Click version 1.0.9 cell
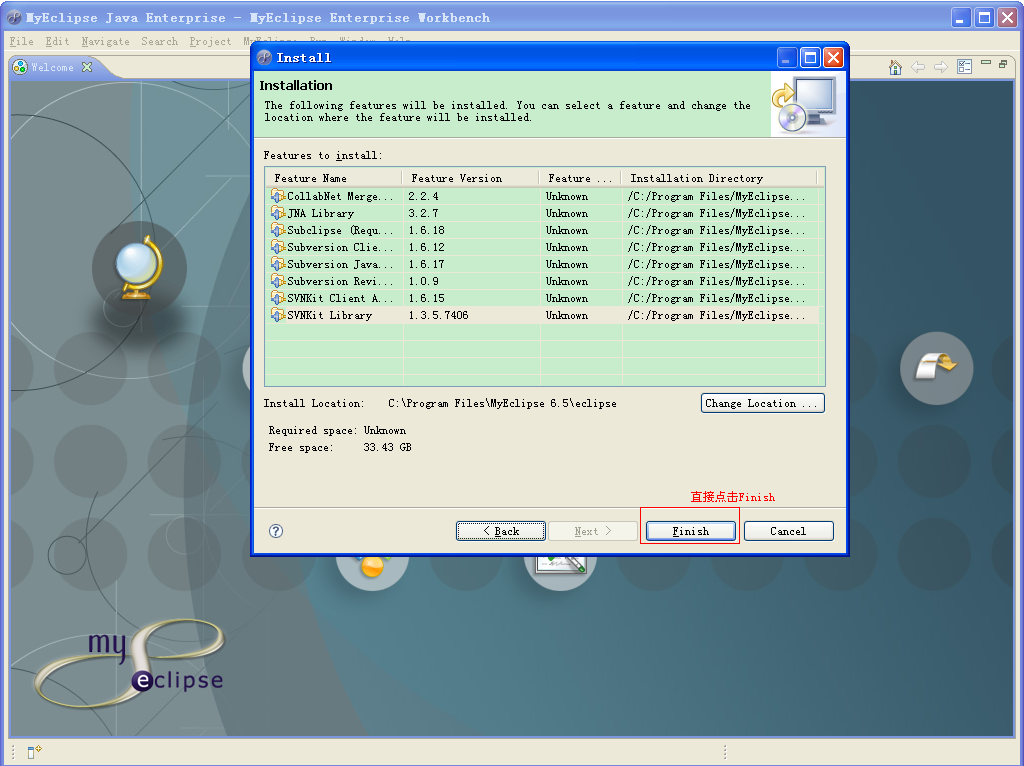The height and width of the screenshot is (766, 1024). point(423,281)
